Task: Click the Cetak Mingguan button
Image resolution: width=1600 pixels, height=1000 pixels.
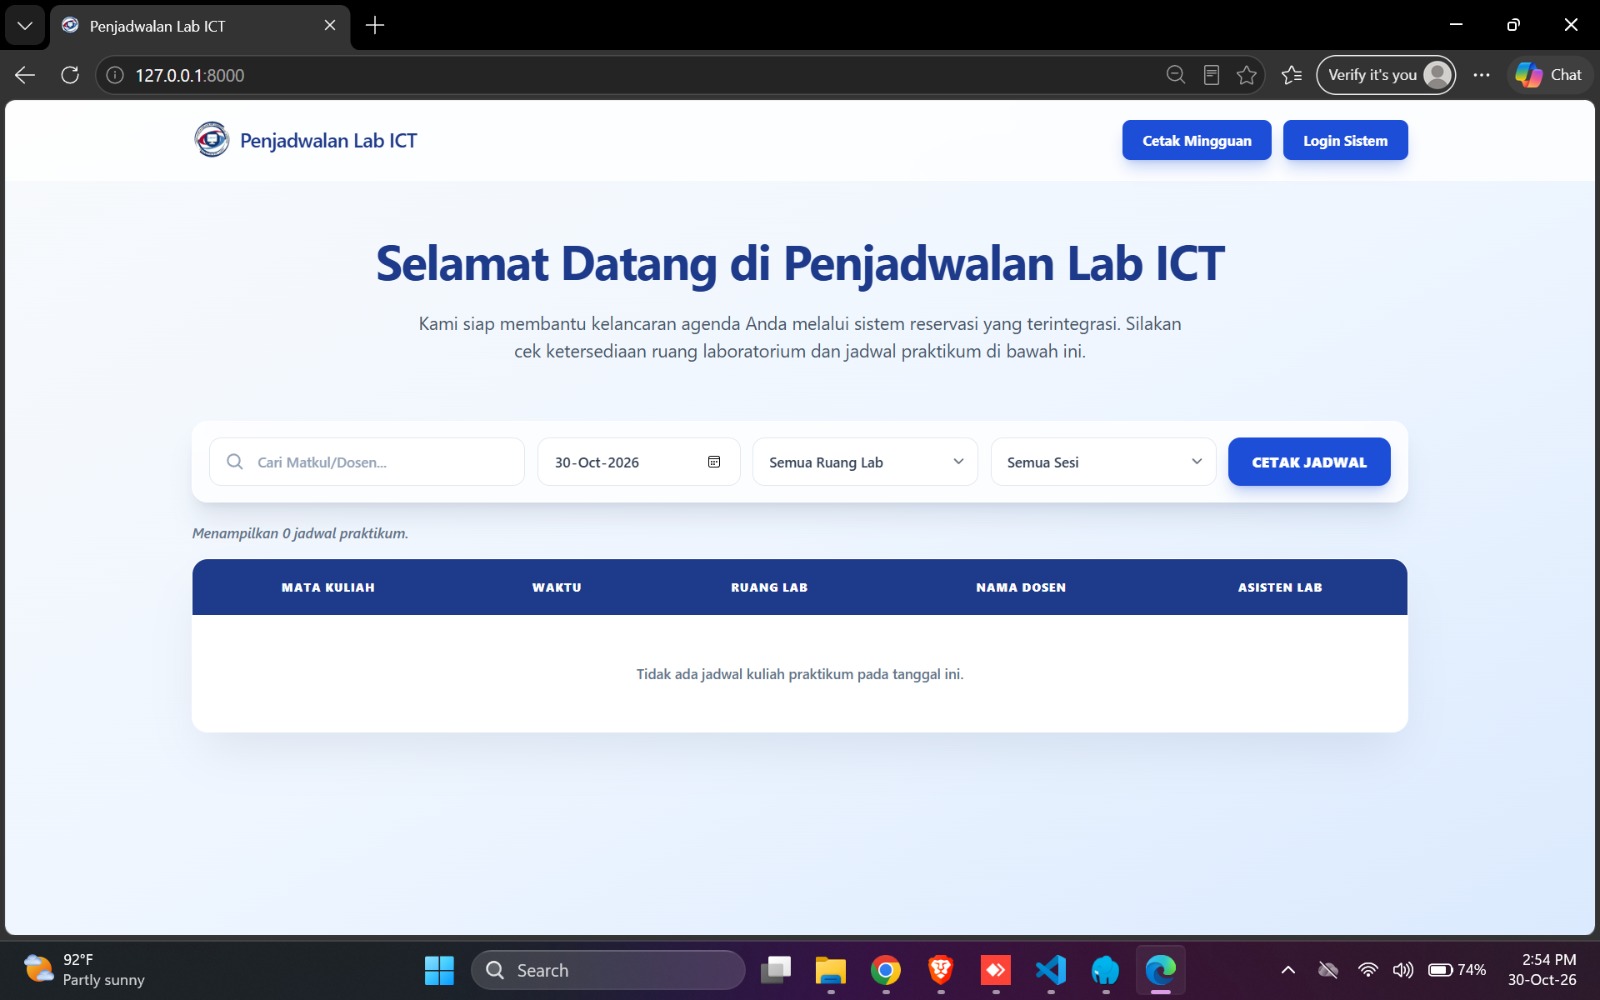Action: click(1197, 141)
